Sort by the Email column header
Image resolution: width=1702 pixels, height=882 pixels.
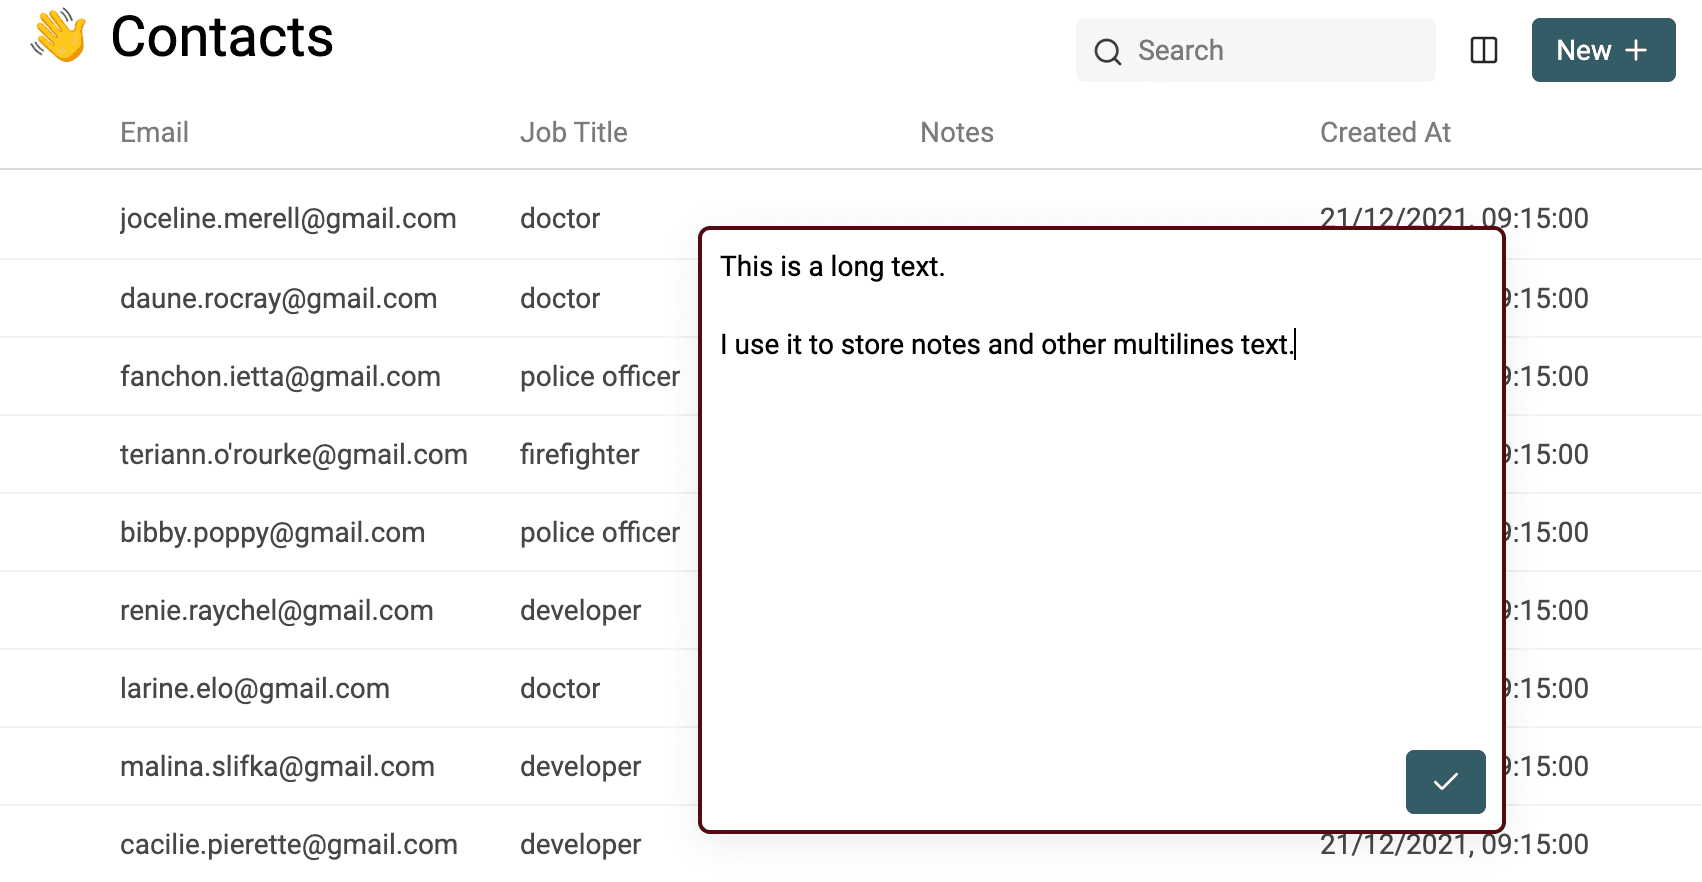coord(154,133)
